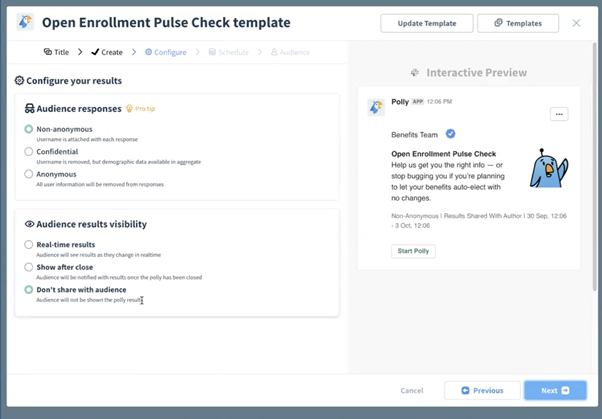Choose Anonymous audience responses
This screenshot has height=419, width=602.
(29, 174)
